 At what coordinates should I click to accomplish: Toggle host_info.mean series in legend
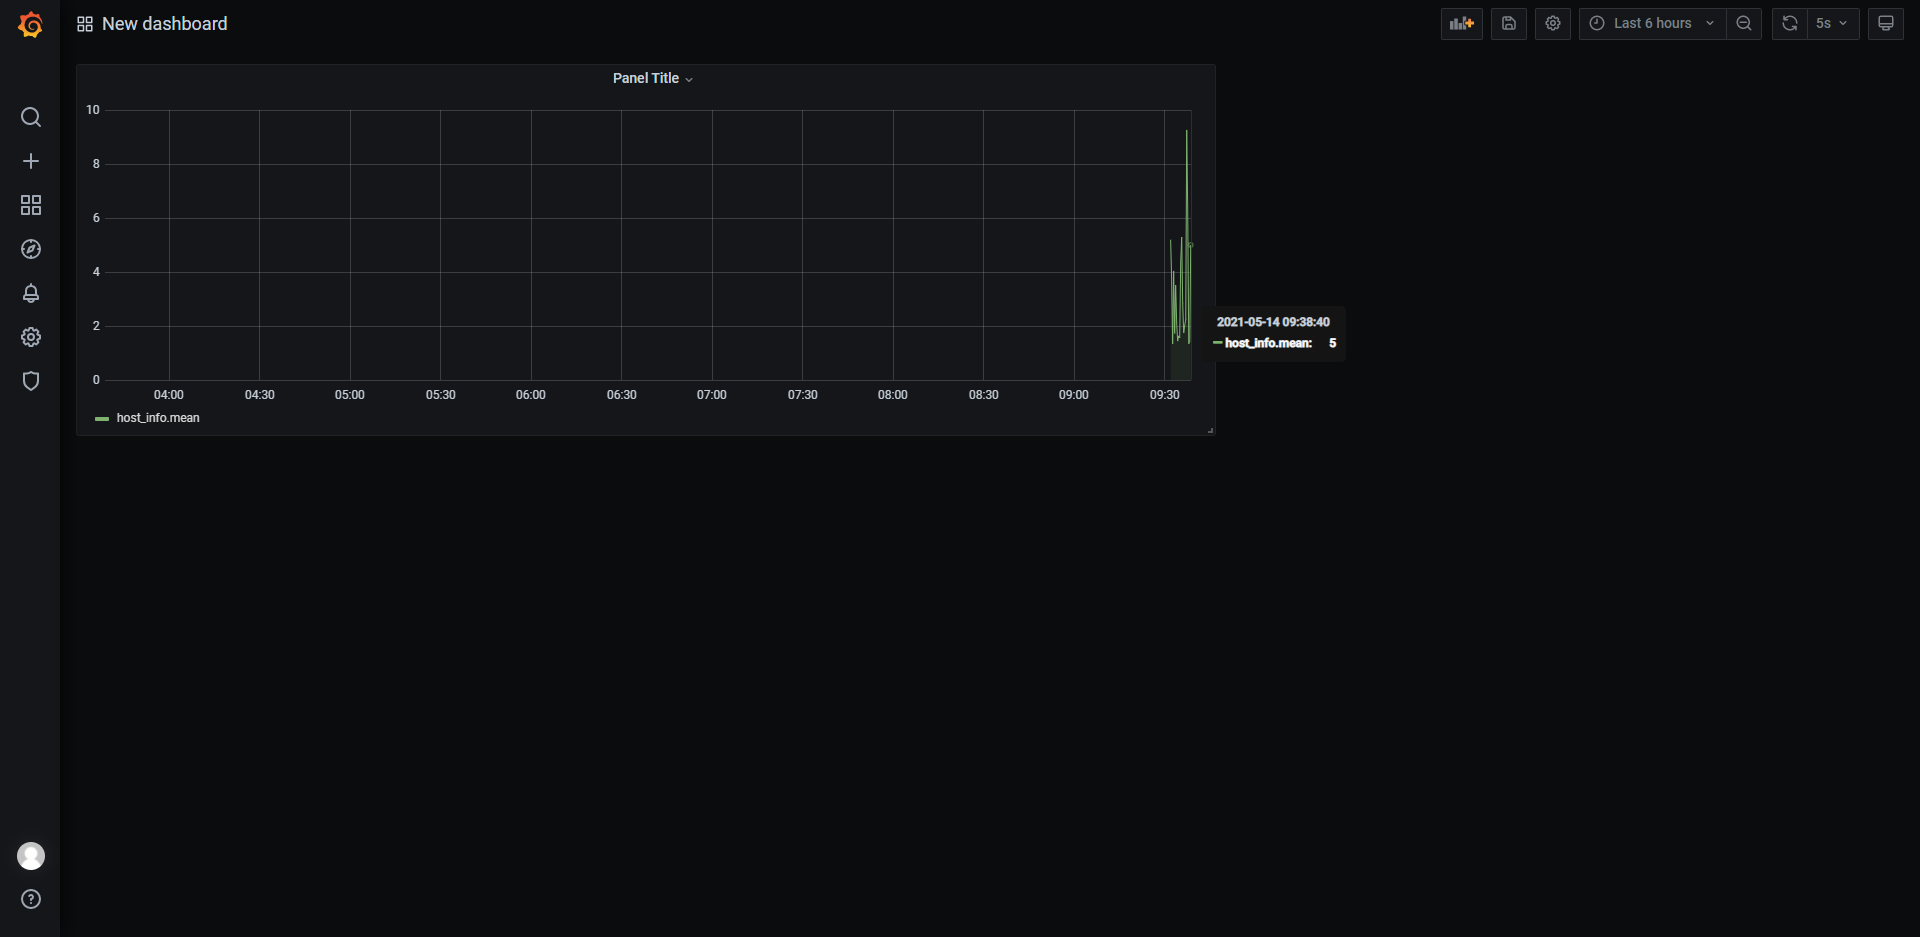click(158, 418)
